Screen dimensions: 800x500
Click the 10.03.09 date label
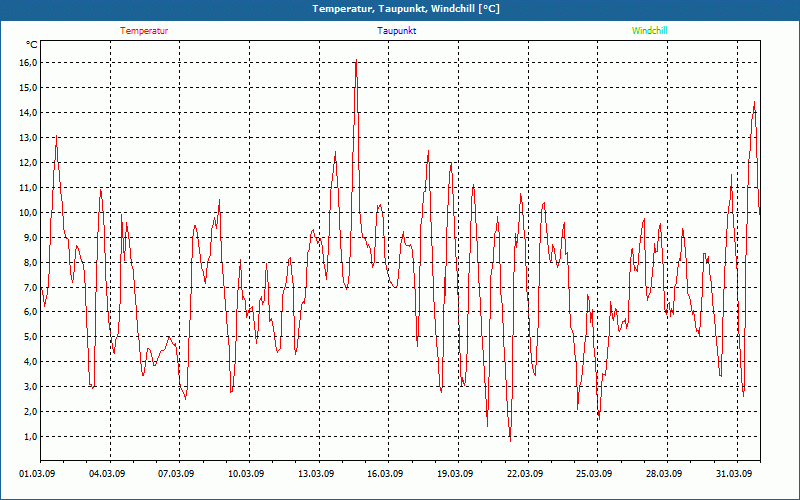coord(246,473)
